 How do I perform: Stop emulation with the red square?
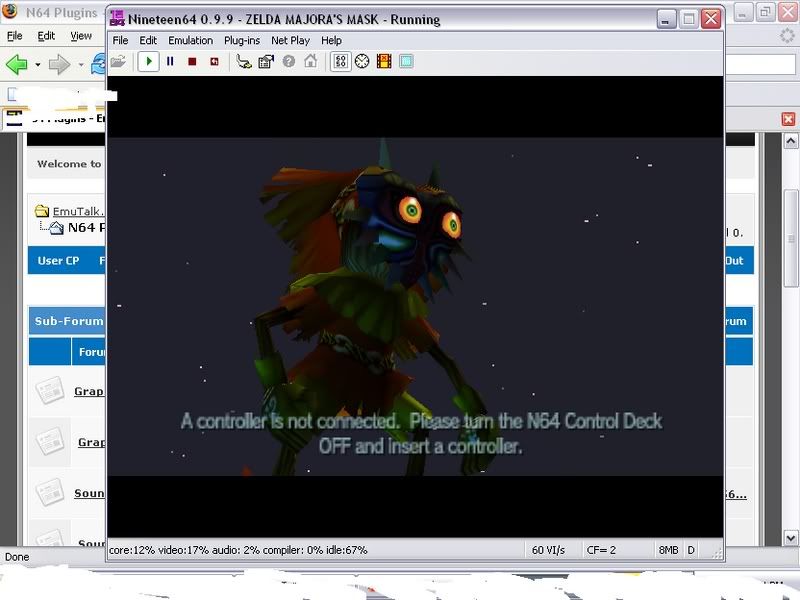(x=192, y=62)
